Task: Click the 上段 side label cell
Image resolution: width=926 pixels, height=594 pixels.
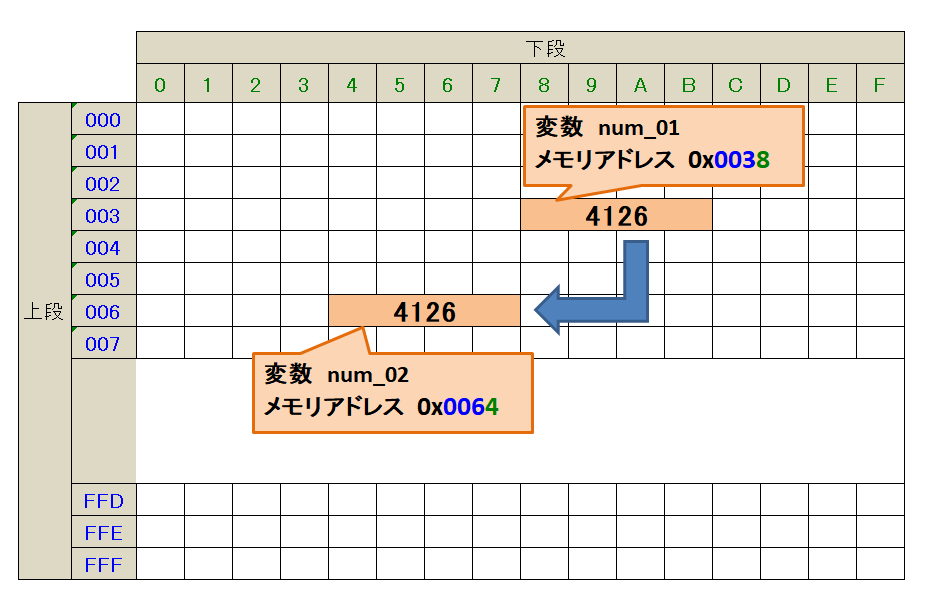Action: click(44, 312)
